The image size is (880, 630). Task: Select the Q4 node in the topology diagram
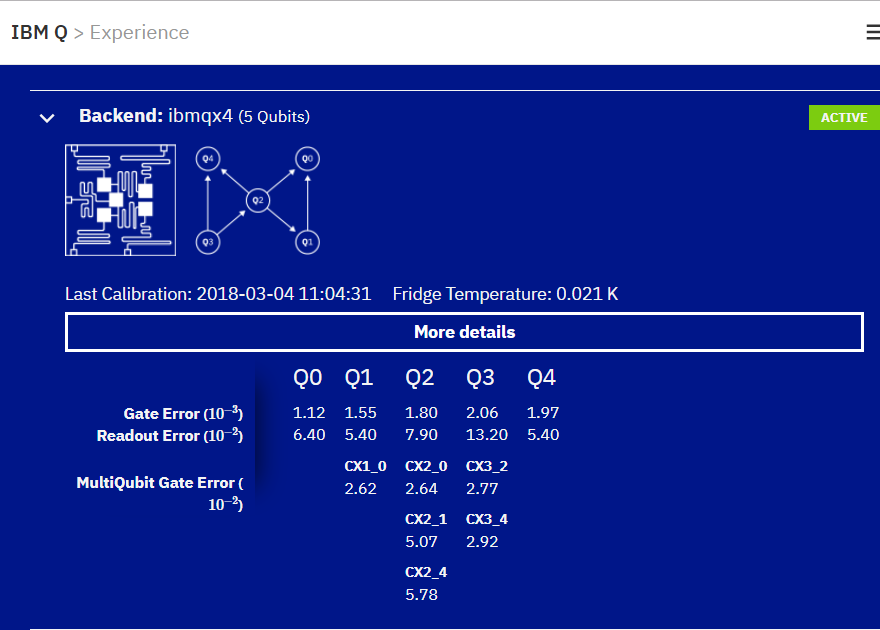[x=208, y=159]
